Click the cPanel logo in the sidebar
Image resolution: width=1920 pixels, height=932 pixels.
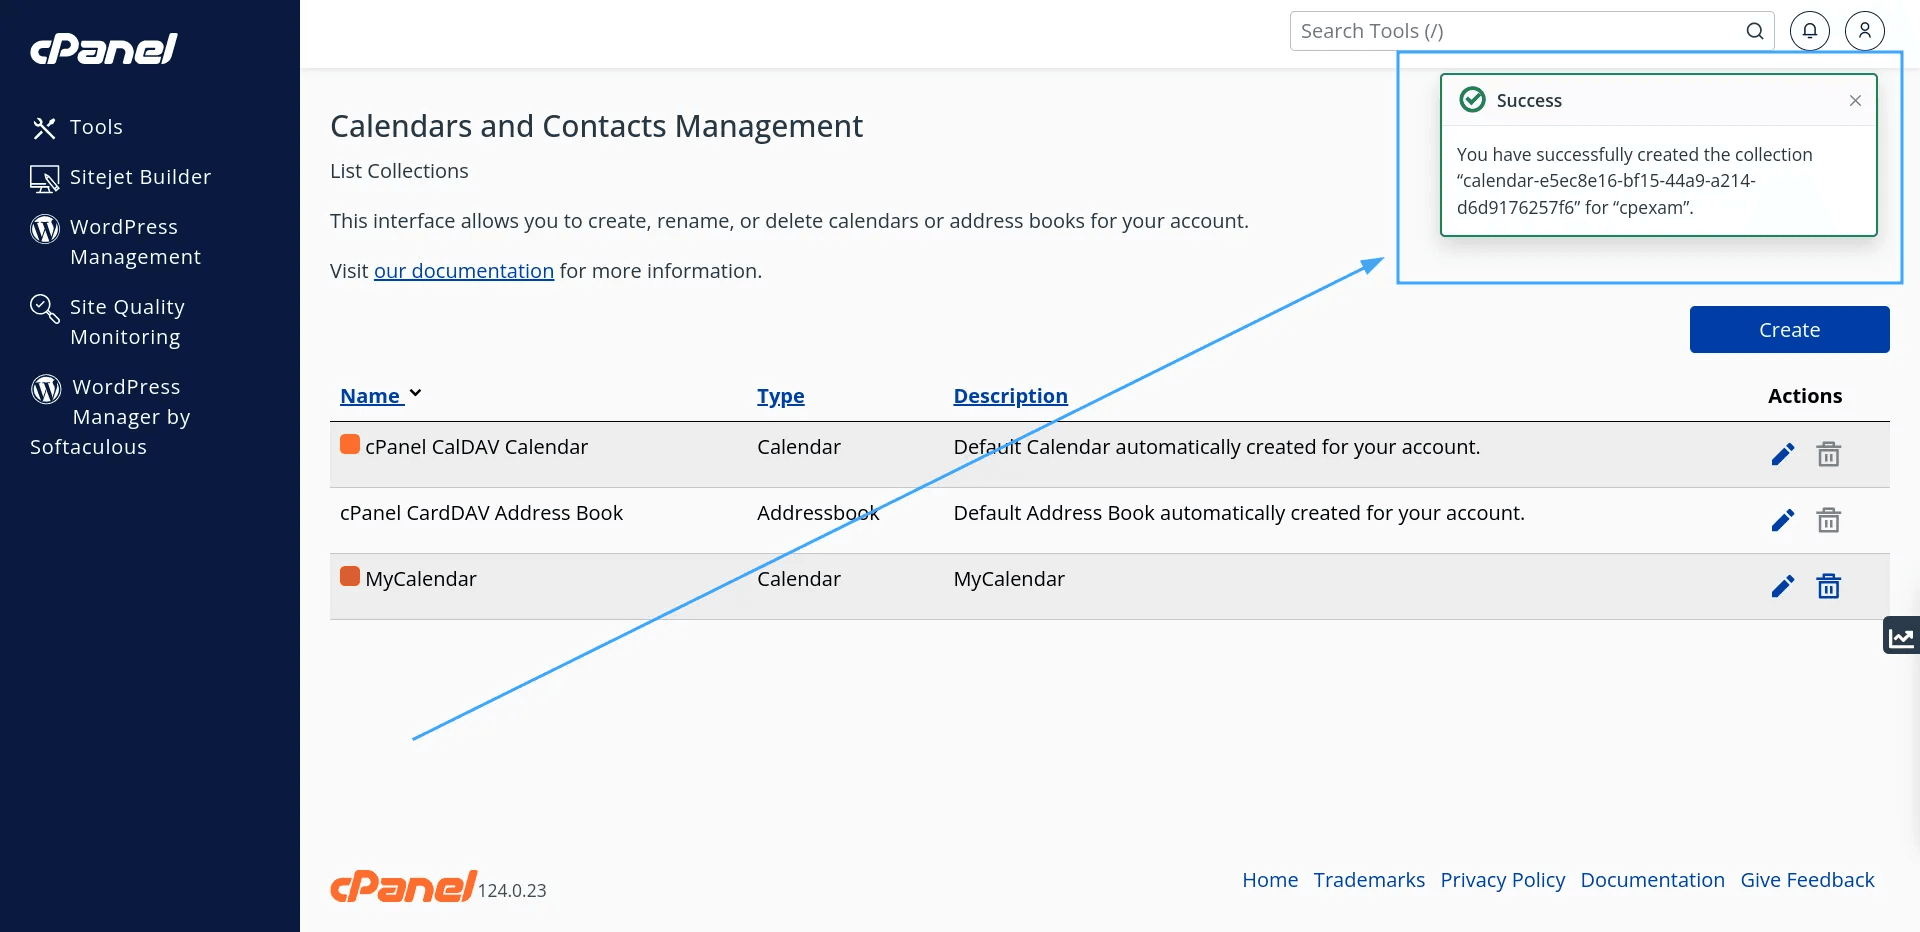click(103, 48)
